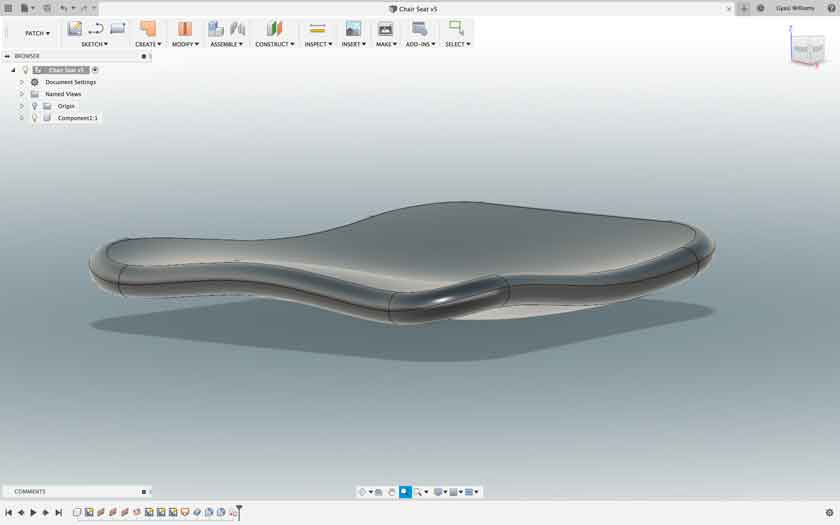Open the INSERT menu
The width and height of the screenshot is (840, 525).
[x=354, y=44]
